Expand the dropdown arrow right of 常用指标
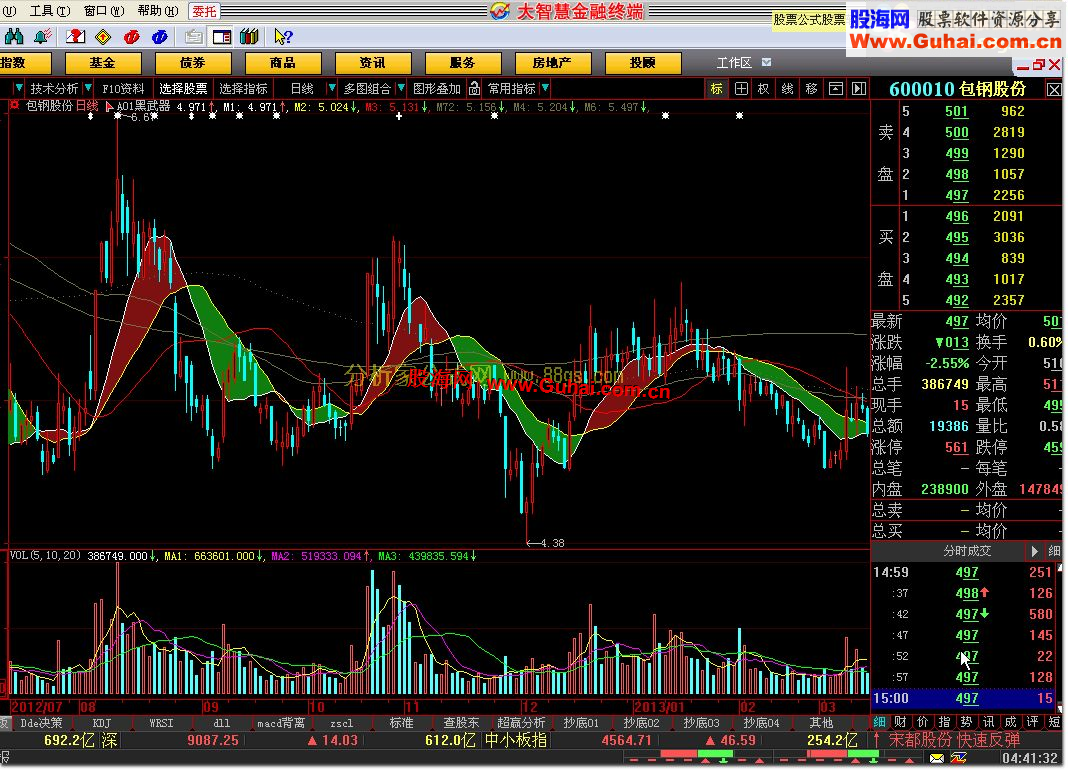1068x770 pixels. click(546, 89)
